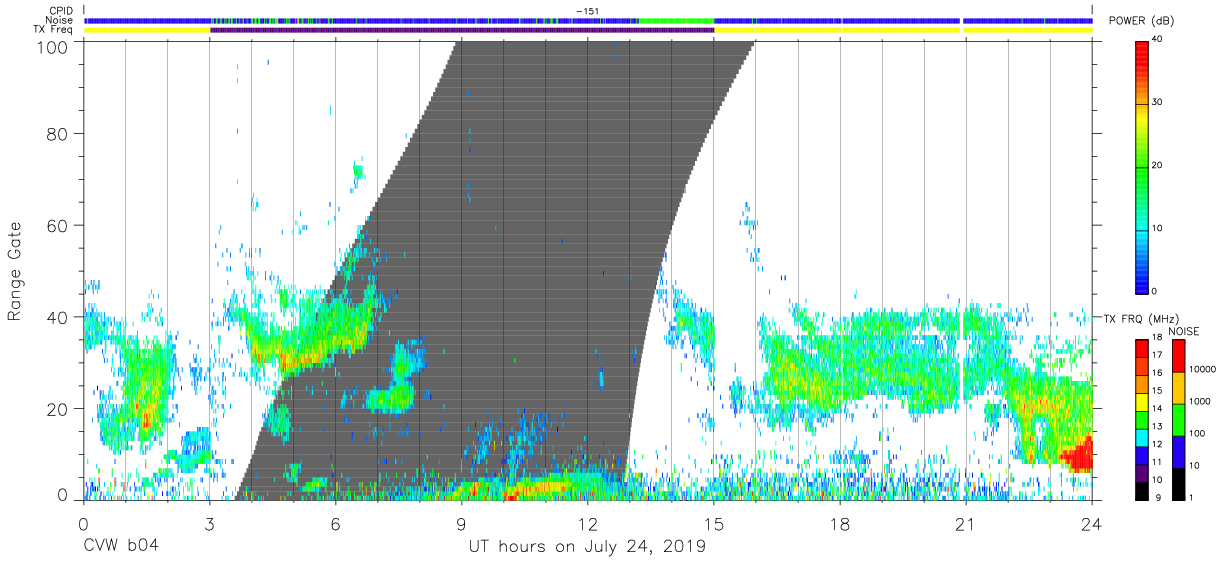
Task: Click the Range Gate axis title
Action: click(15, 270)
